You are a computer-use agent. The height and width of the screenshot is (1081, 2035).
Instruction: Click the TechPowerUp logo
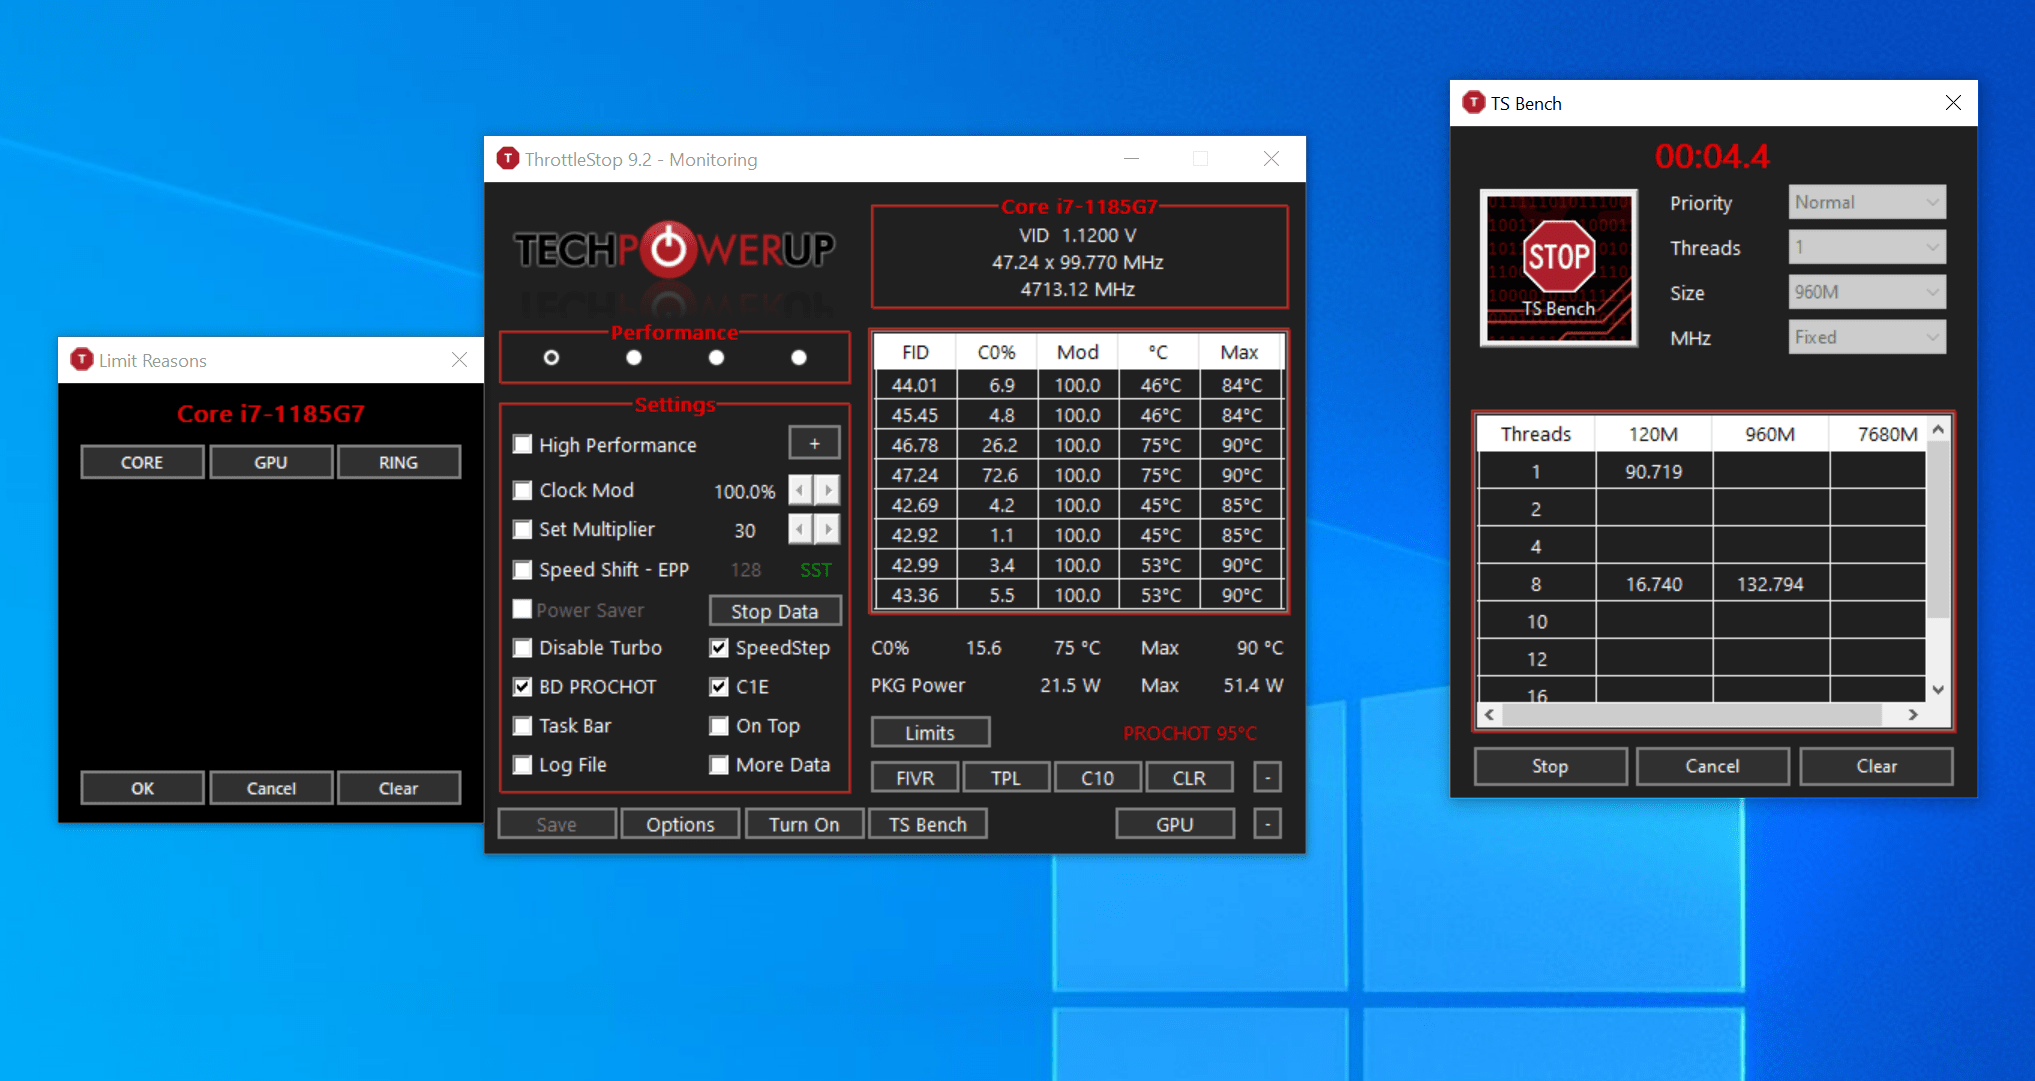coord(675,250)
